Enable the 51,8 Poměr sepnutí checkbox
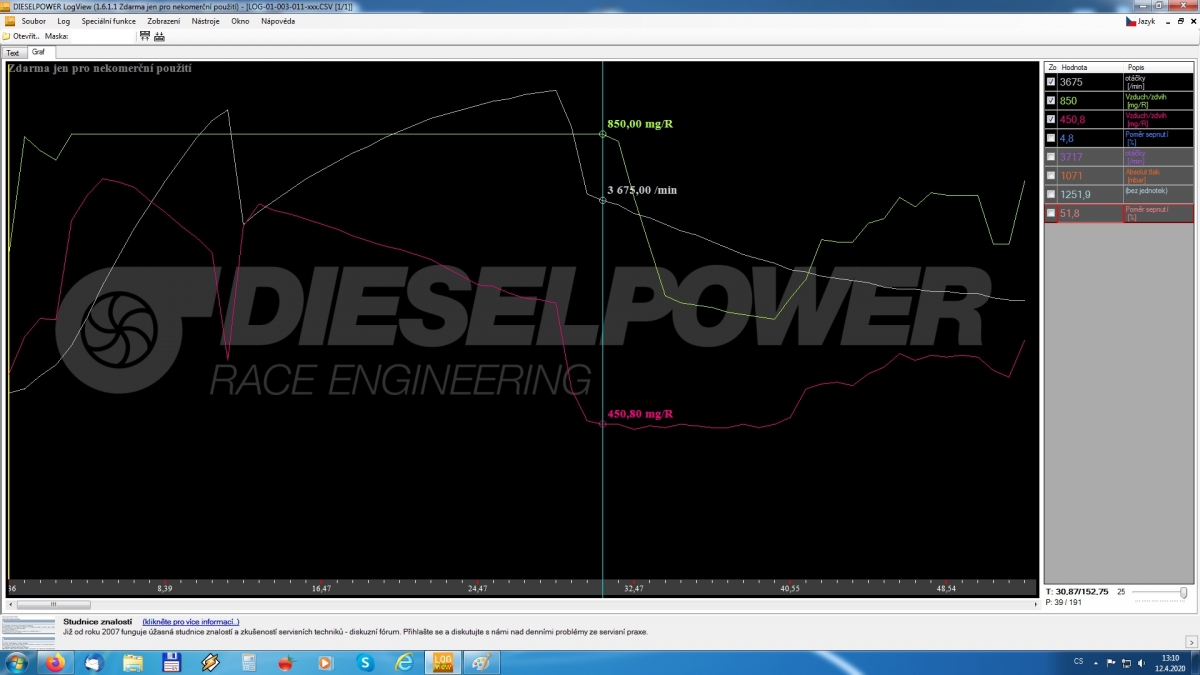The height and width of the screenshot is (675, 1200). (1050, 213)
